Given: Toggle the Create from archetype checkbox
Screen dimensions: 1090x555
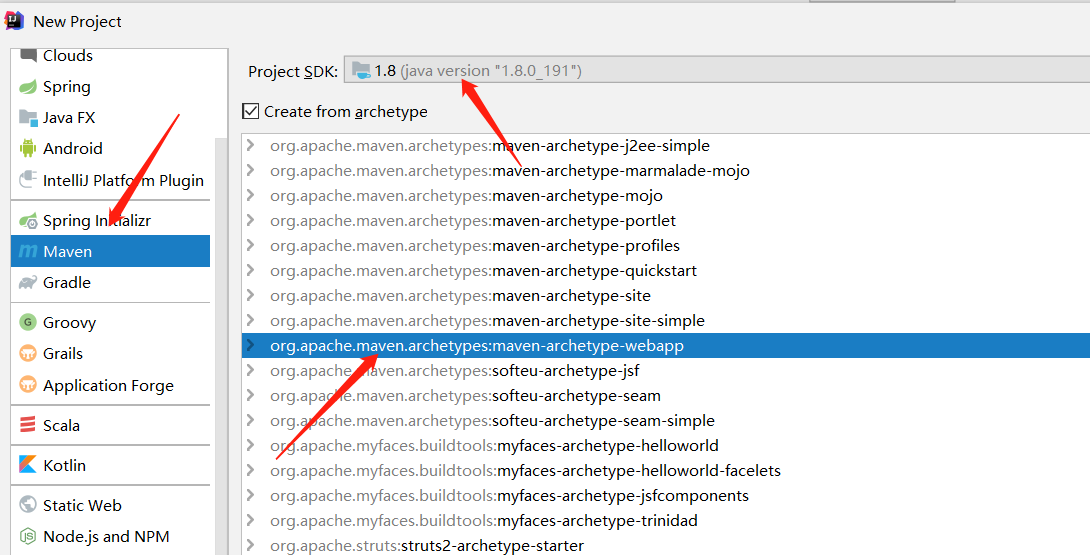Looking at the screenshot, I should [x=250, y=111].
